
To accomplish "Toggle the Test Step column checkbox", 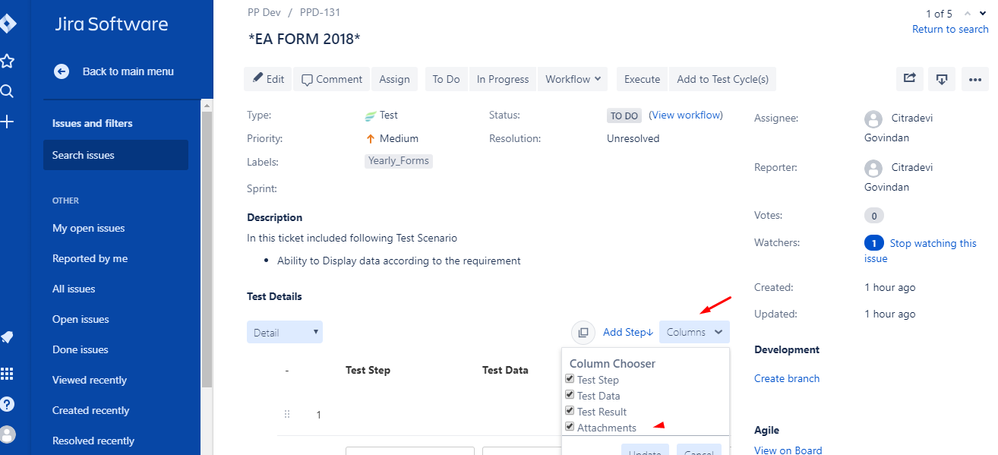I will coord(570,379).
